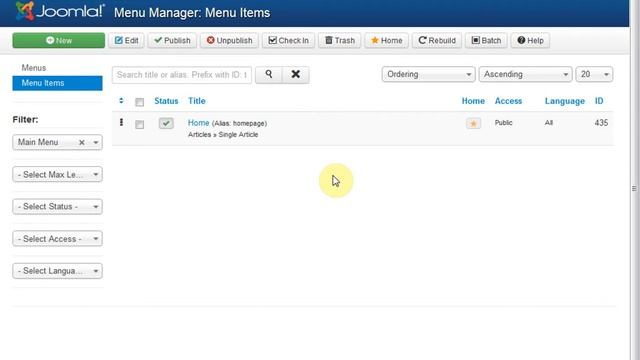Toggle the select-all checkbox in header
The width and height of the screenshot is (640, 360).
coord(140,102)
